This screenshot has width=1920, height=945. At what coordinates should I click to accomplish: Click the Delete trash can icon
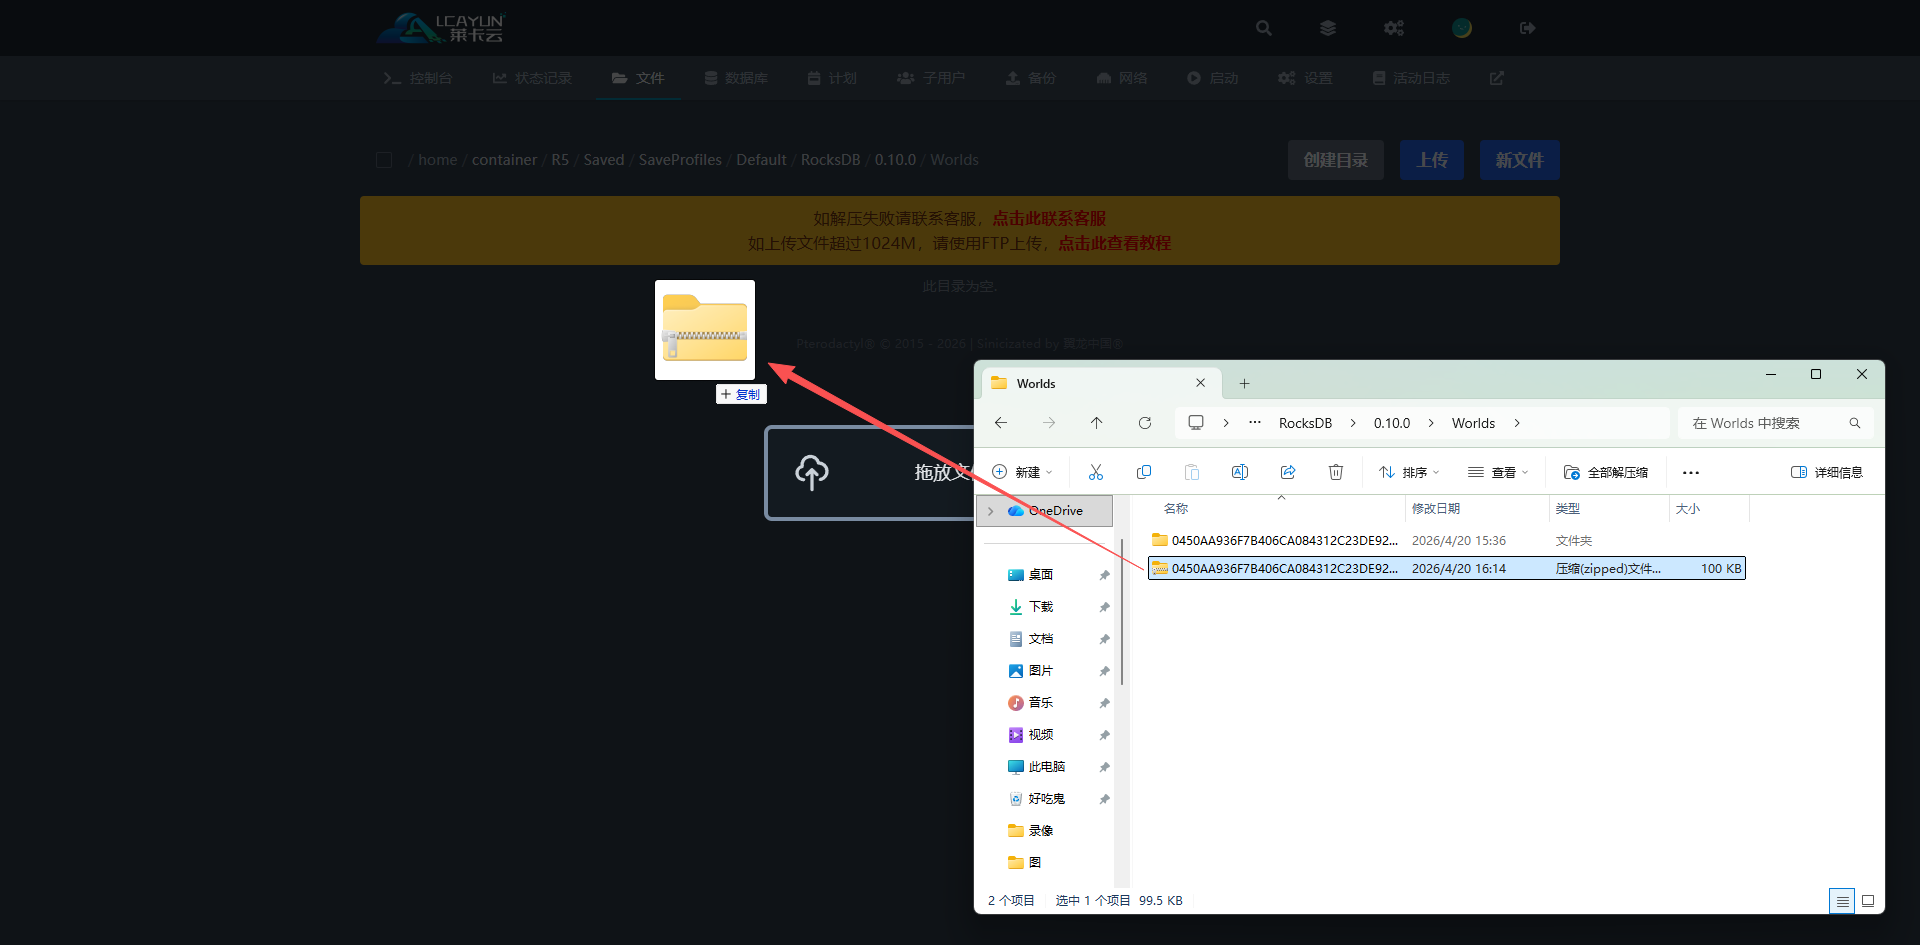(1336, 472)
